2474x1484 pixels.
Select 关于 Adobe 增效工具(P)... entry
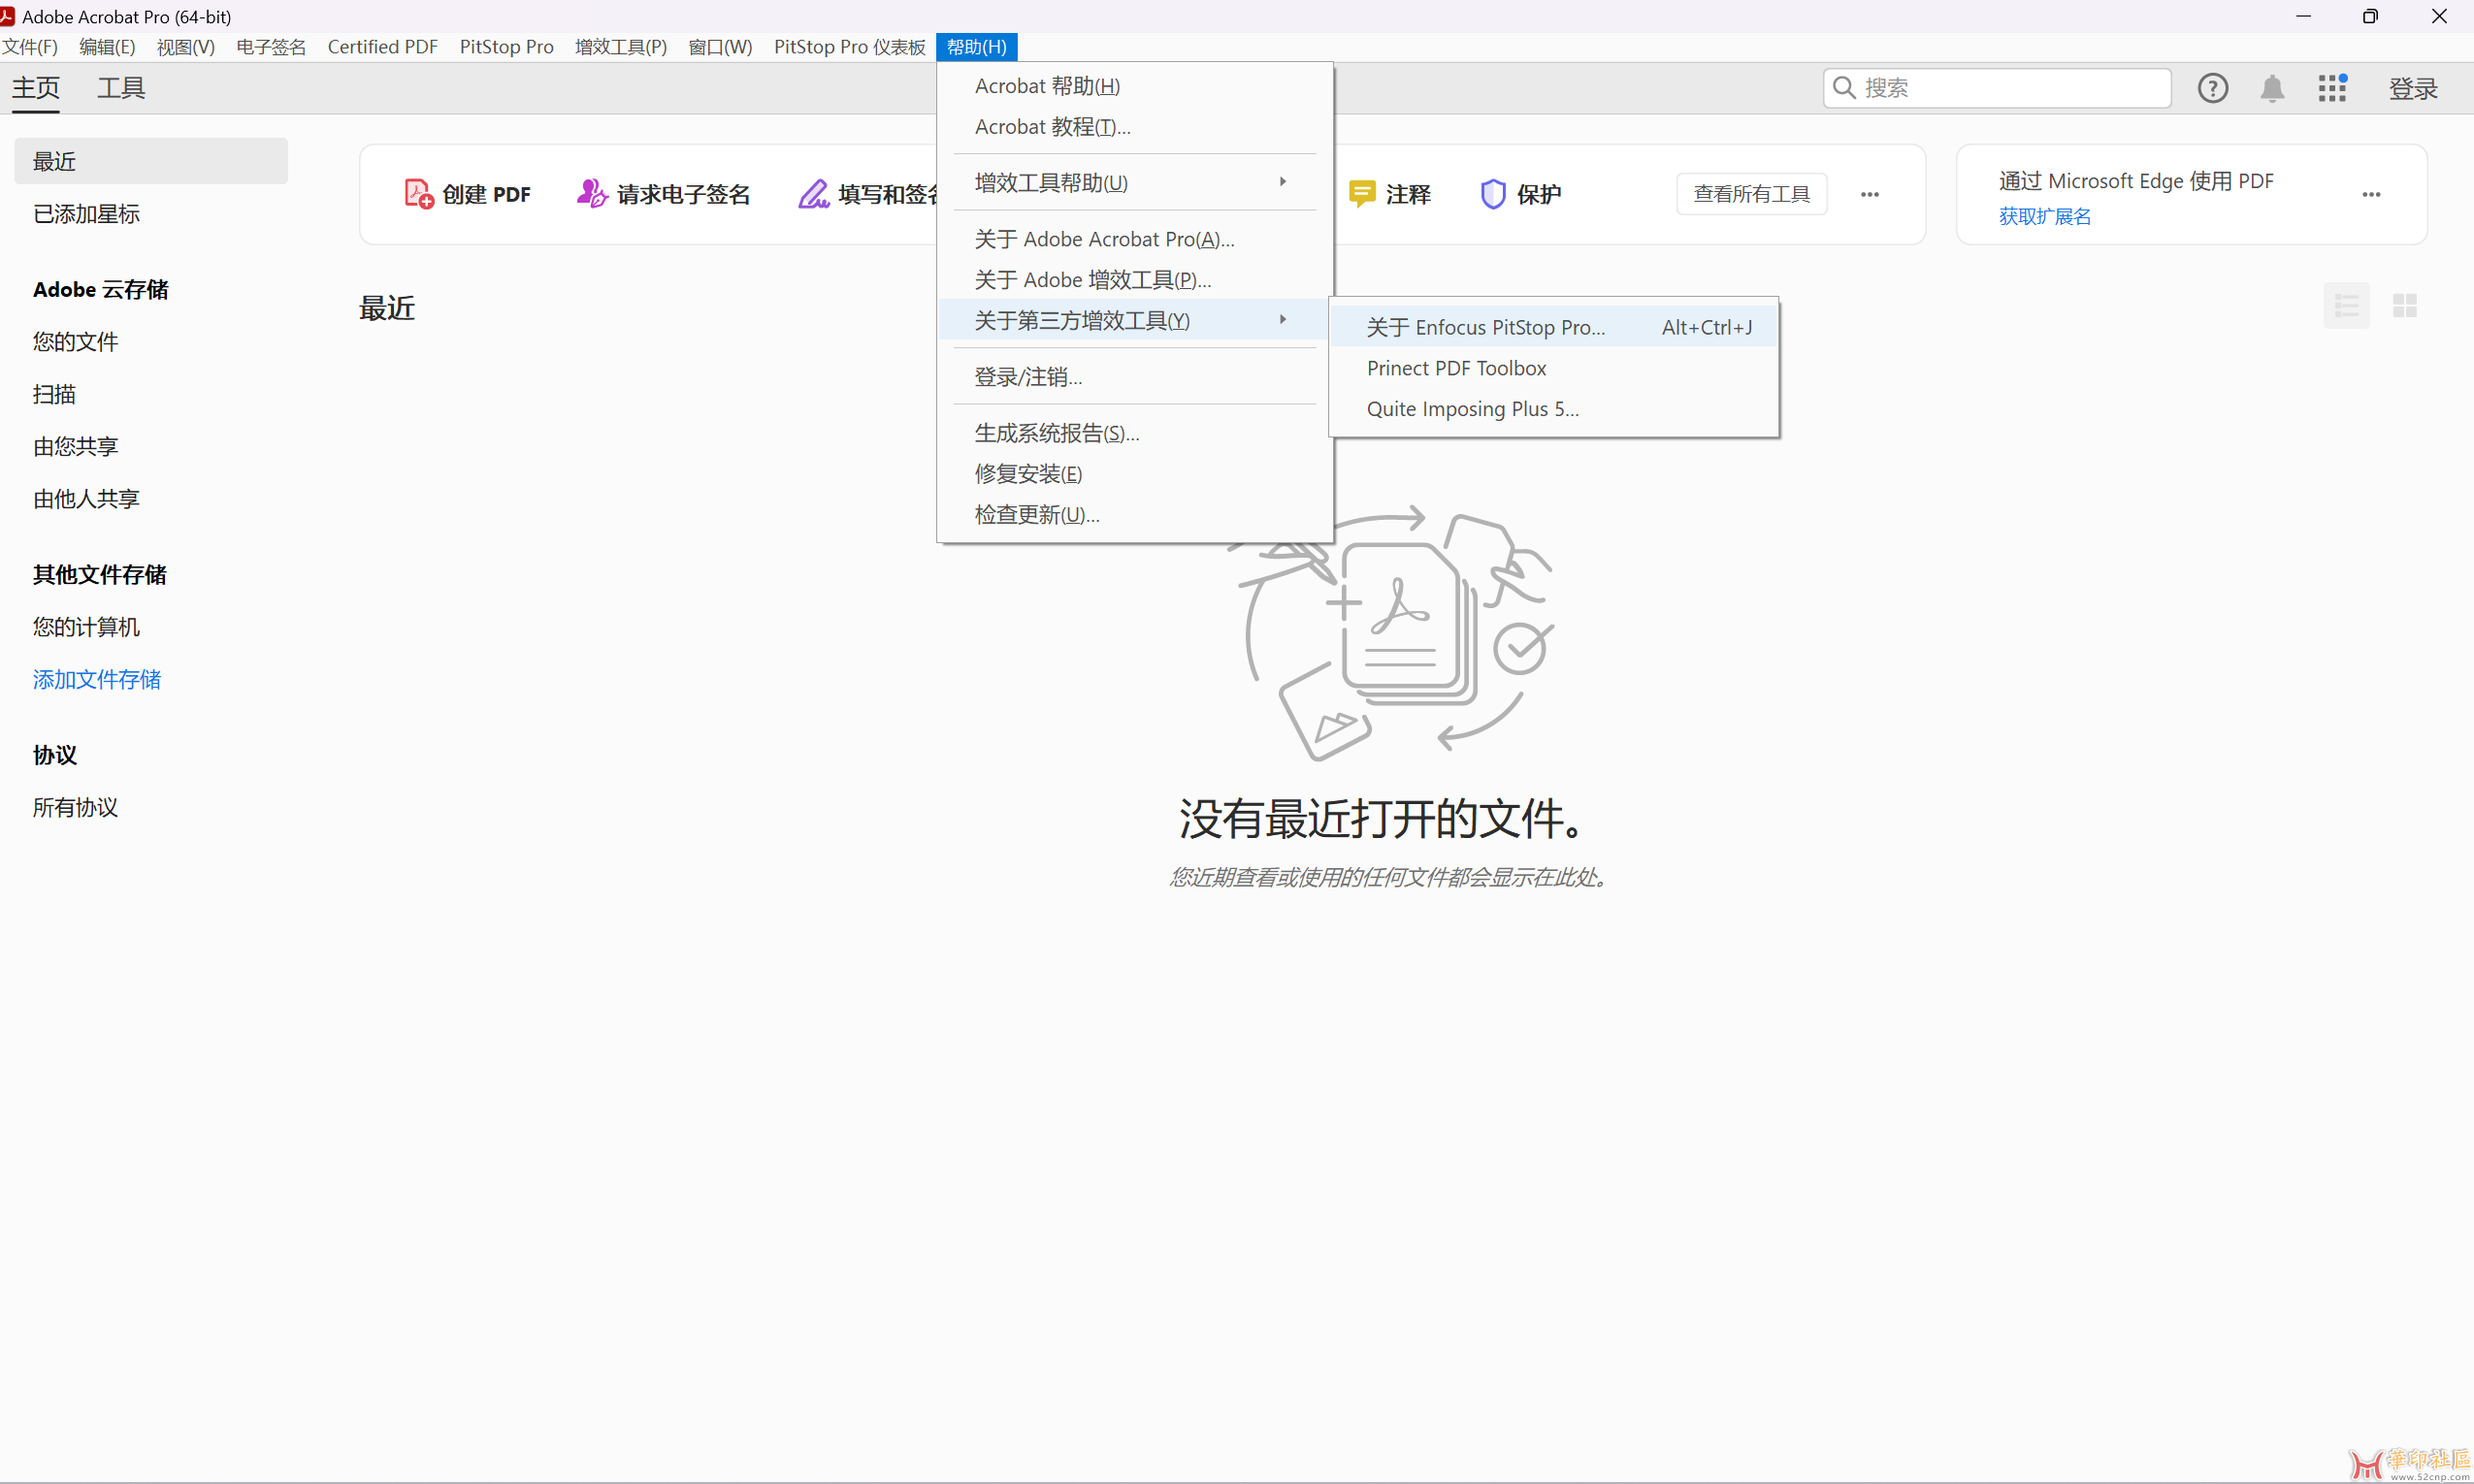[1135, 280]
